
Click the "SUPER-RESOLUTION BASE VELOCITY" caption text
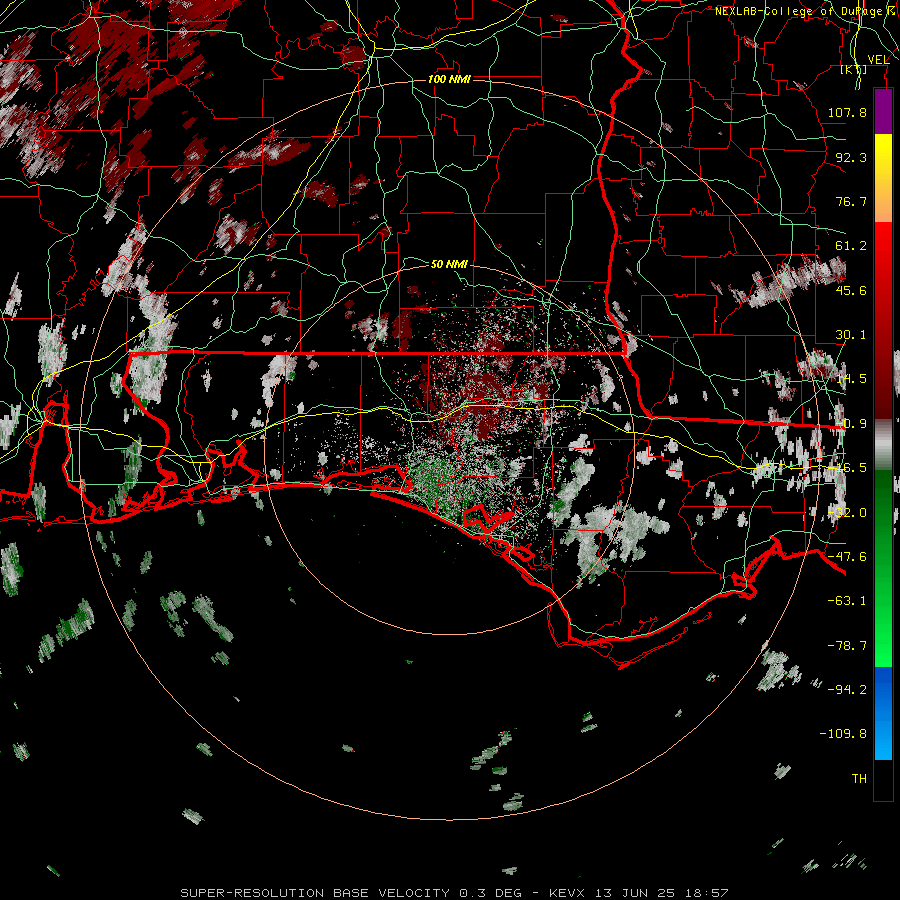317,893
